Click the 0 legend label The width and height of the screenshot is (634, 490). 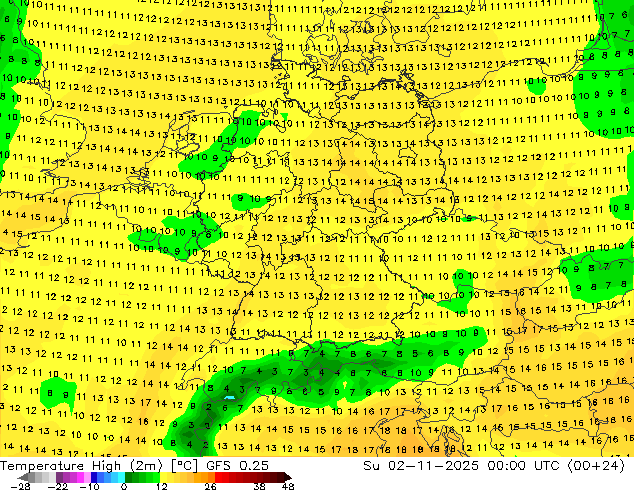point(124,486)
